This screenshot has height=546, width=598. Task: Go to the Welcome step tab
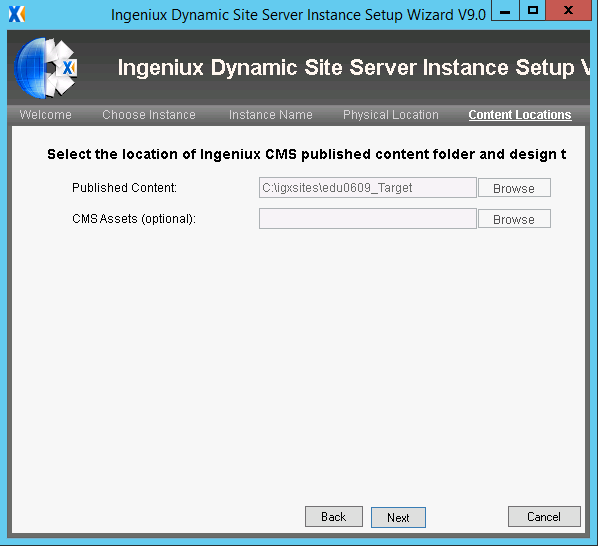coord(45,115)
